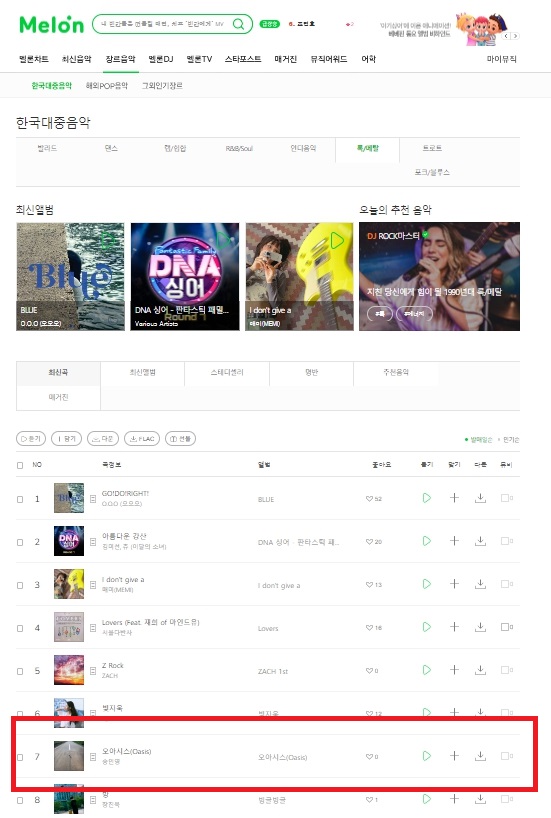Open music video for Lovers track
The image size is (551, 818).
pos(507,627)
